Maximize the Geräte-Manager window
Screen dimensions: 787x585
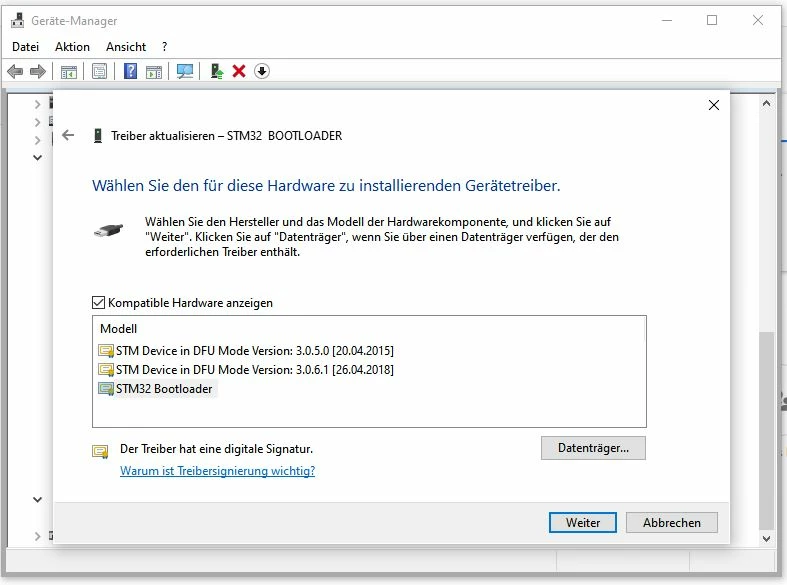[712, 20]
